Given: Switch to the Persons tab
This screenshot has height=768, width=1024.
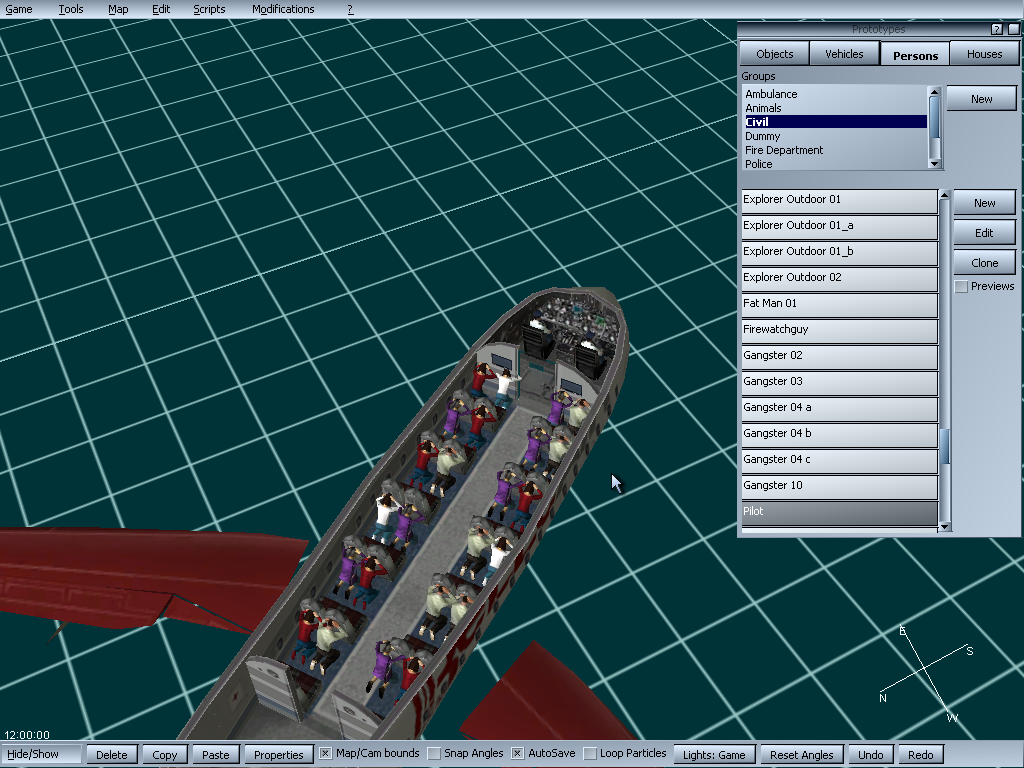Looking at the screenshot, I should click(915, 56).
